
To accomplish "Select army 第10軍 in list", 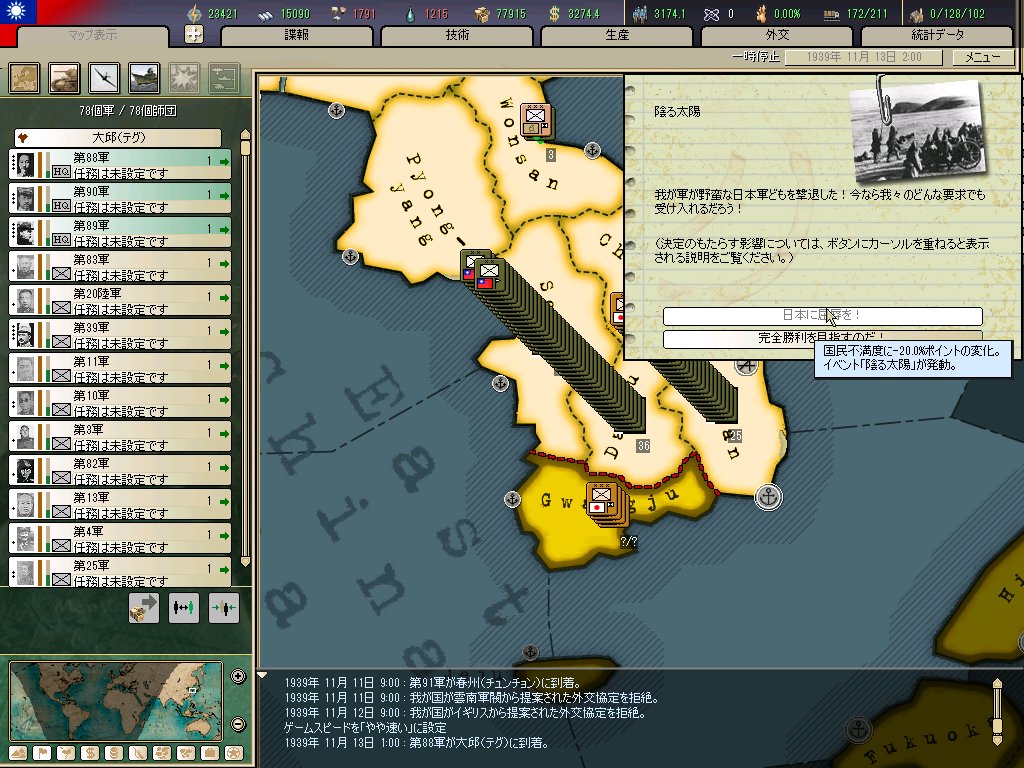I will point(120,402).
